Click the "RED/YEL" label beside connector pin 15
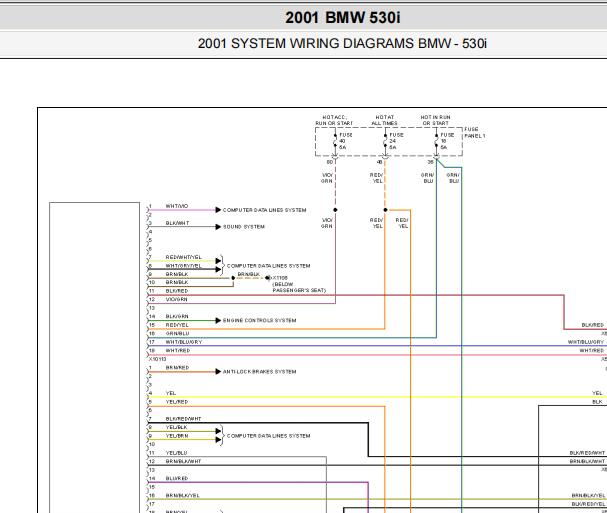Image resolution: width=607 pixels, height=513 pixels. point(177,325)
